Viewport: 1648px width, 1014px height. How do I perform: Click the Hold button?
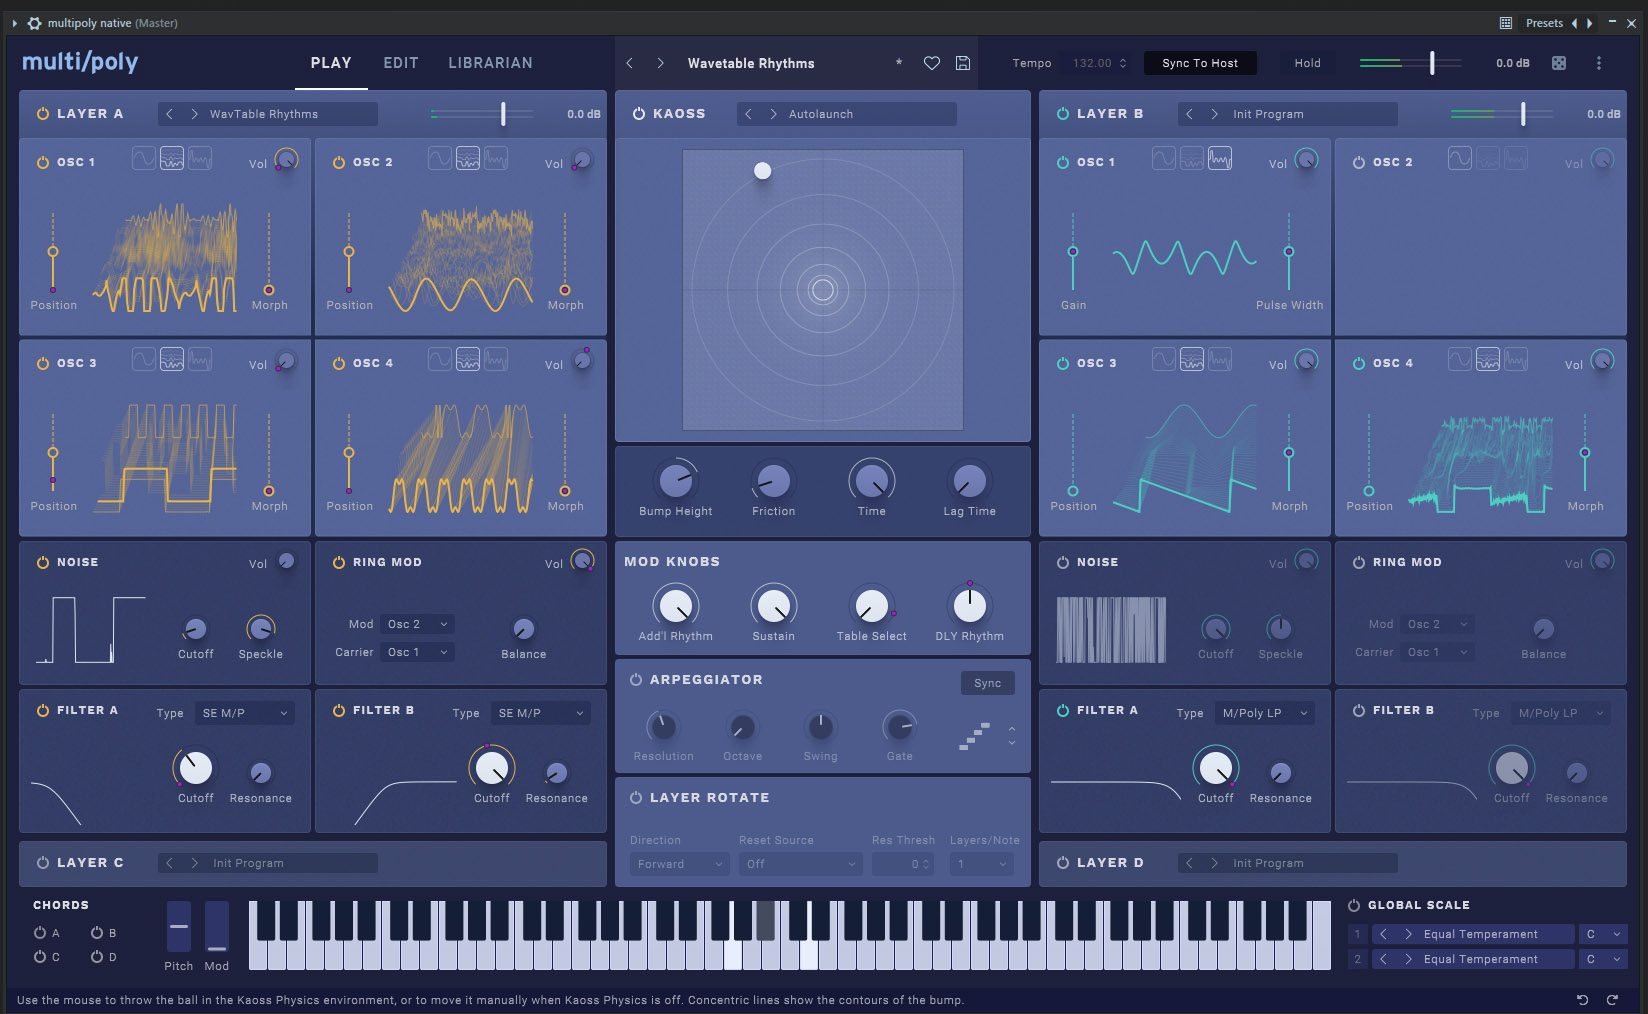pos(1307,63)
